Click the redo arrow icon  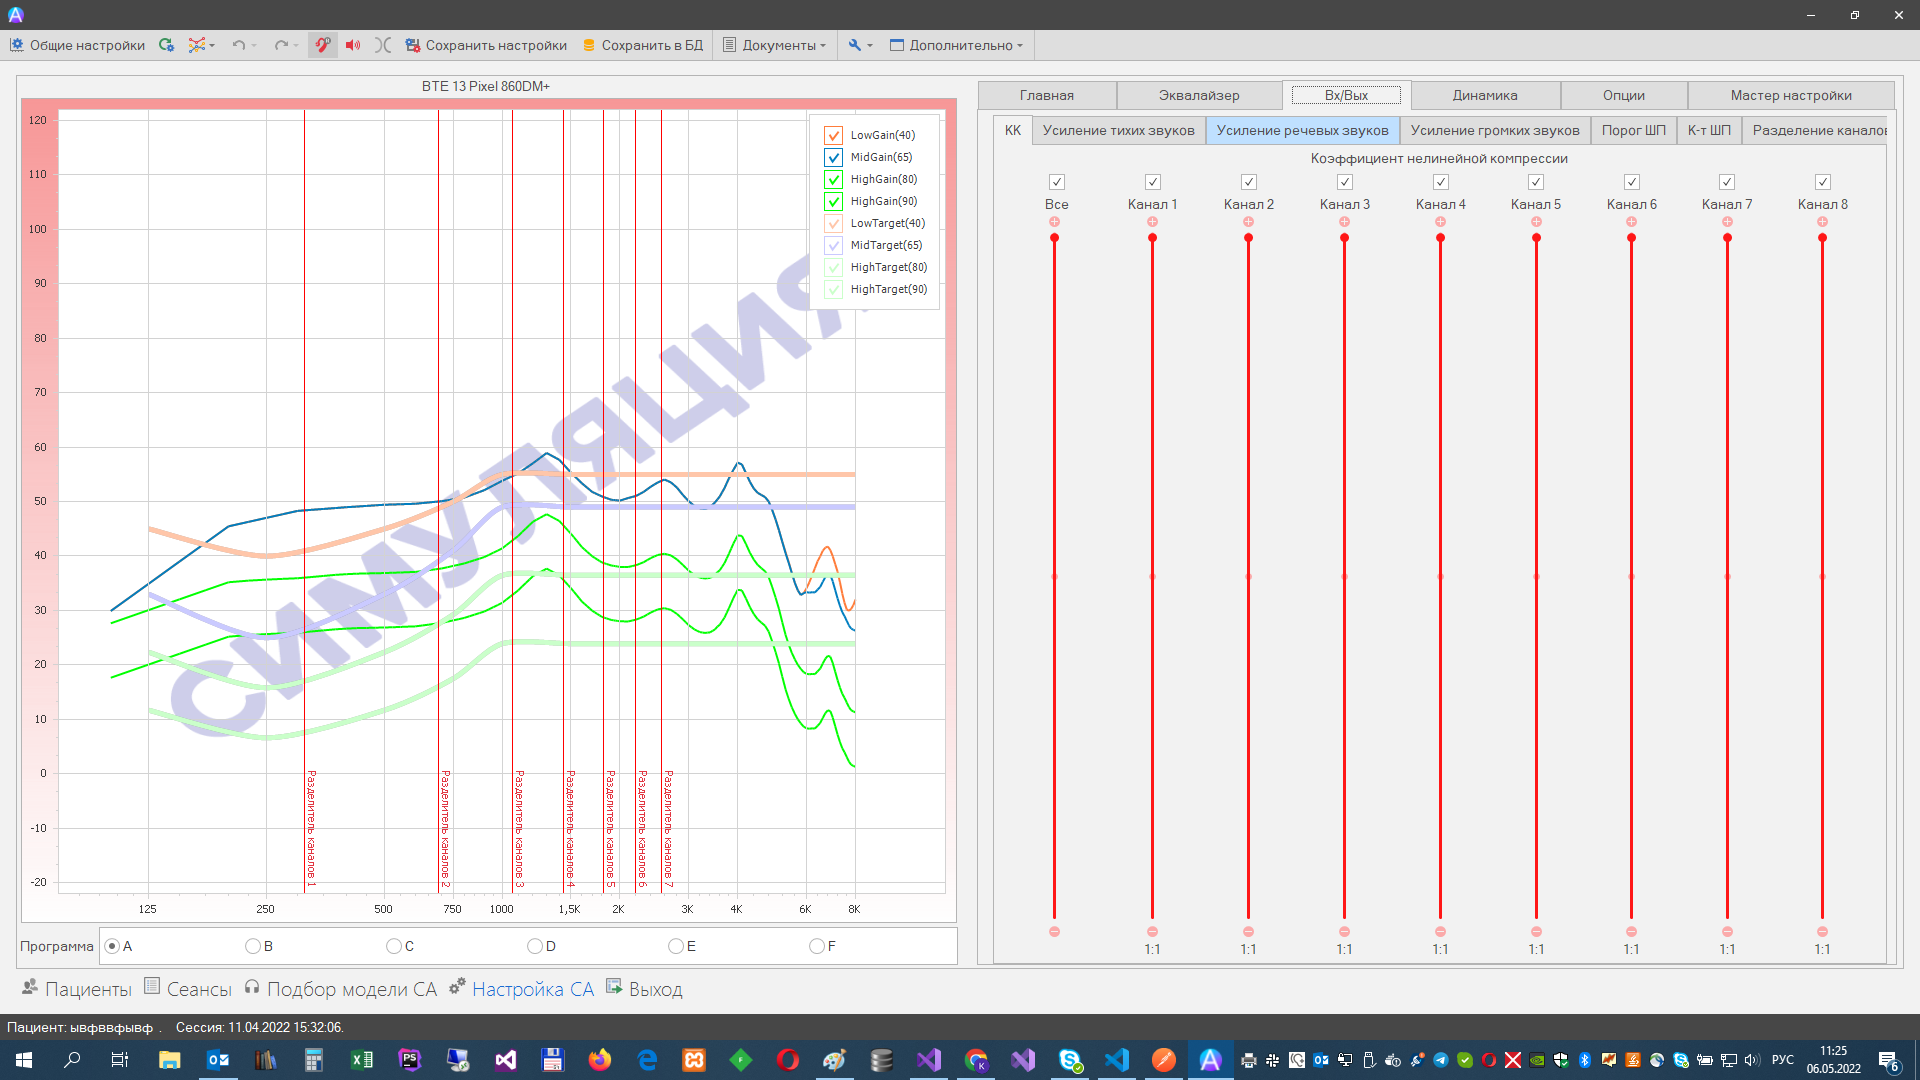(x=281, y=45)
